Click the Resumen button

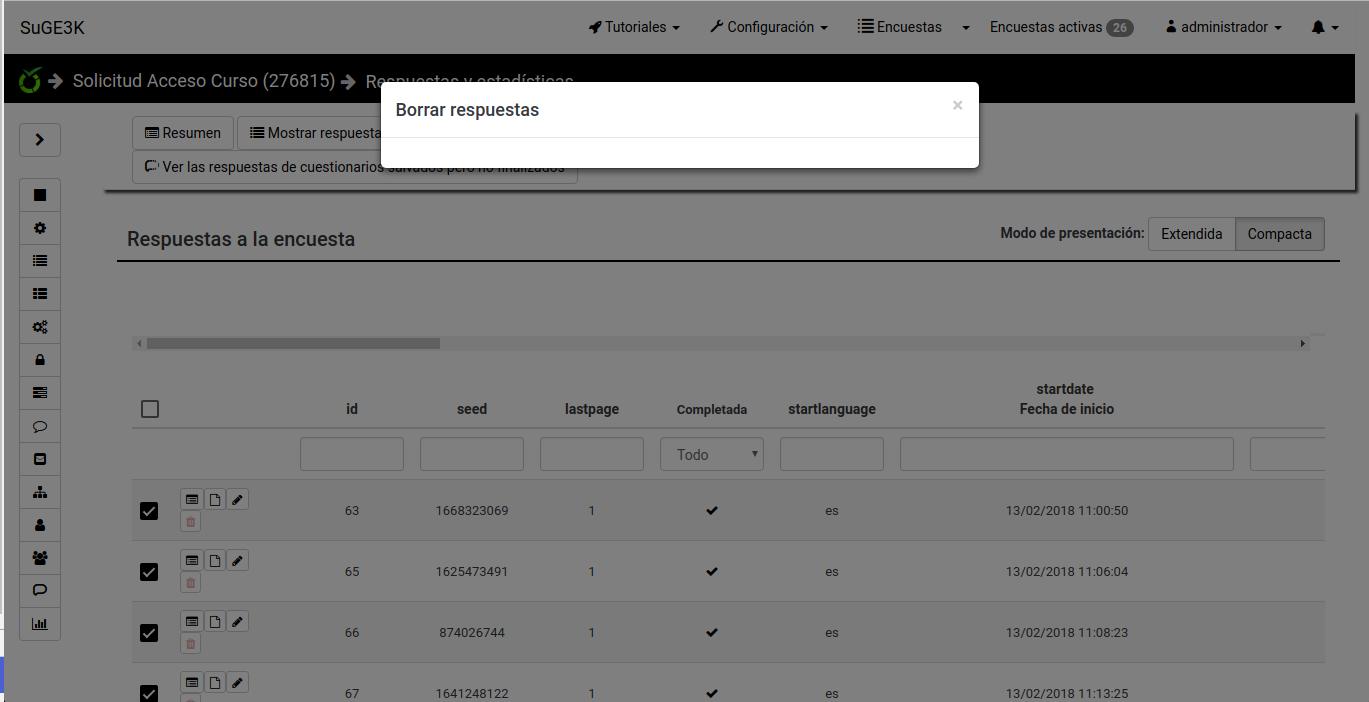click(183, 133)
